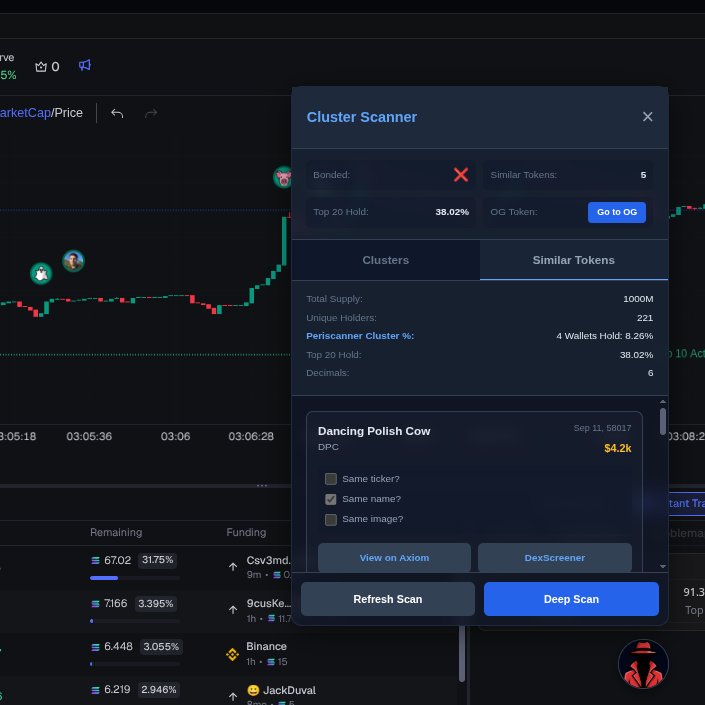Click the $4.2k market cap value
The height and width of the screenshot is (705, 705).
[x=617, y=448]
